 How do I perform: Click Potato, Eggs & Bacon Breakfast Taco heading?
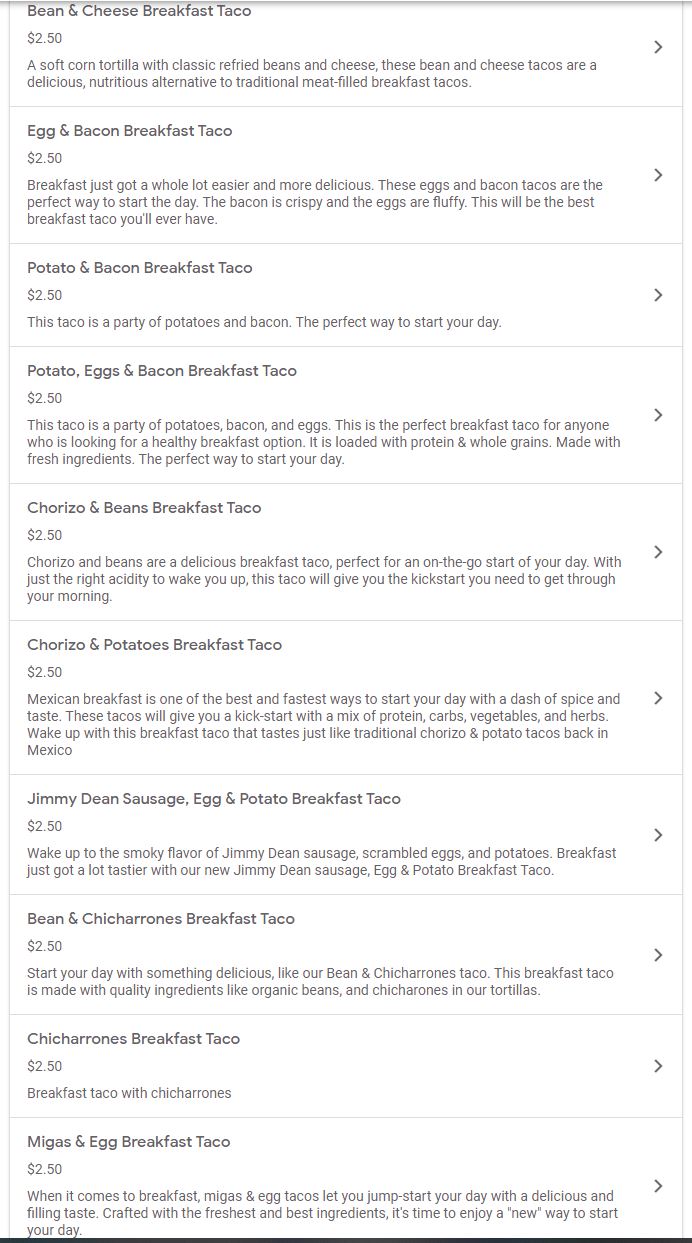tap(161, 371)
